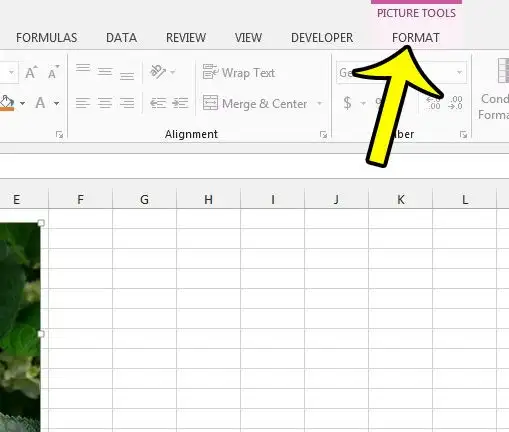Image resolution: width=509 pixels, height=432 pixels.
Task: Center text horizontally in cells
Action: point(105,103)
